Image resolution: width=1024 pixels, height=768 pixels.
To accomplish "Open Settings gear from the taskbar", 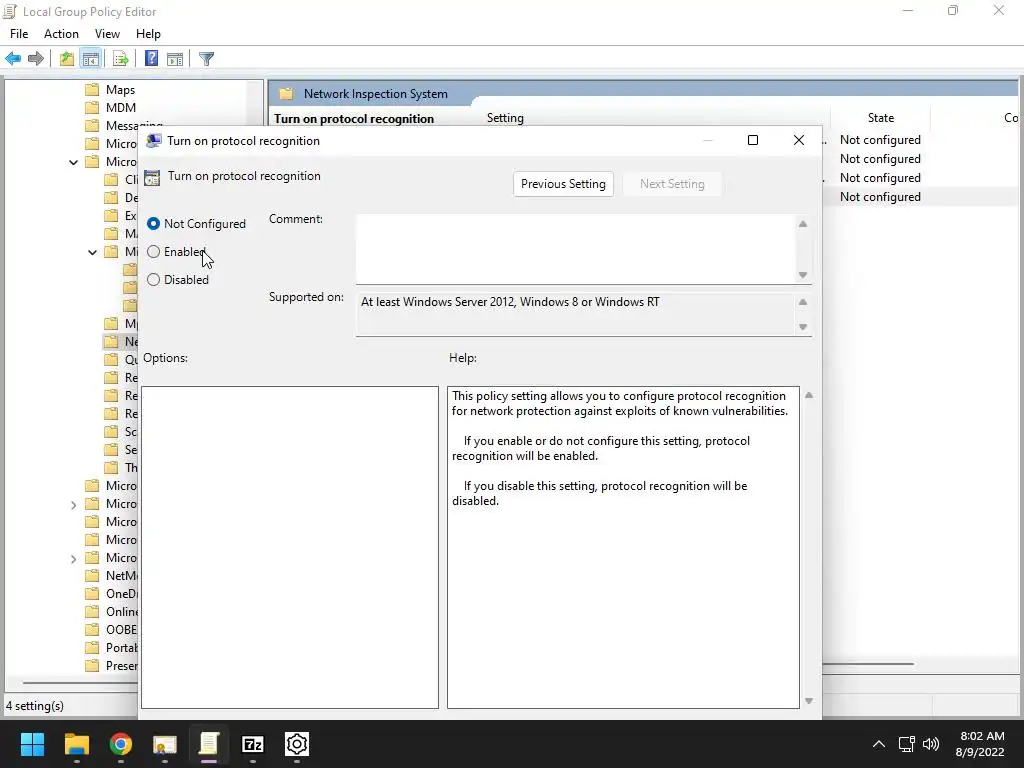I will [296, 744].
